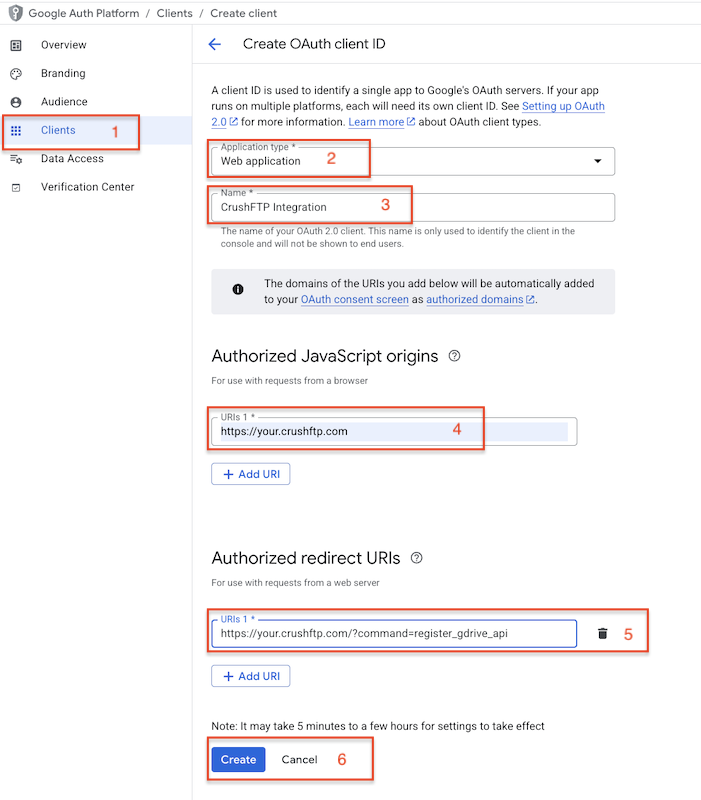The image size is (701, 800).
Task: Click the Google Auth Platform shield icon
Action: pyautogui.click(x=16, y=13)
